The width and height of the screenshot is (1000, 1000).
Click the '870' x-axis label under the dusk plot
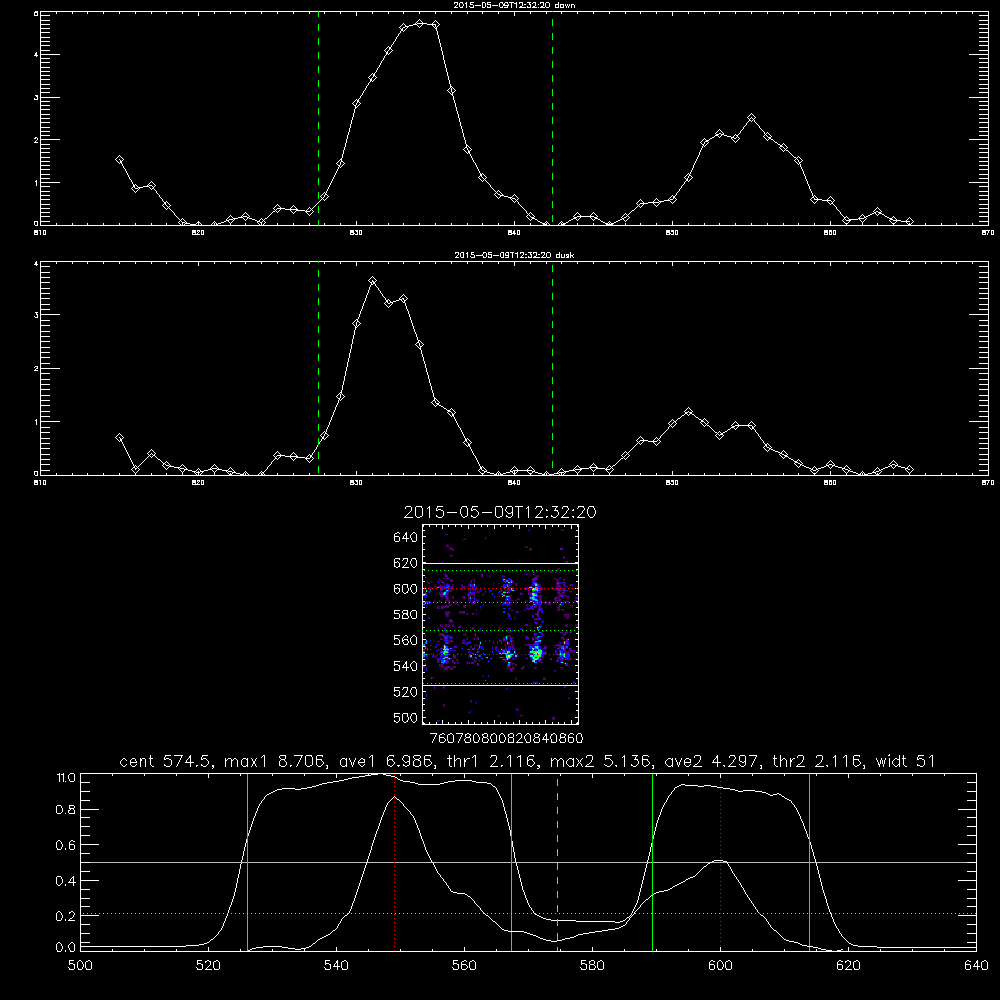(x=988, y=483)
